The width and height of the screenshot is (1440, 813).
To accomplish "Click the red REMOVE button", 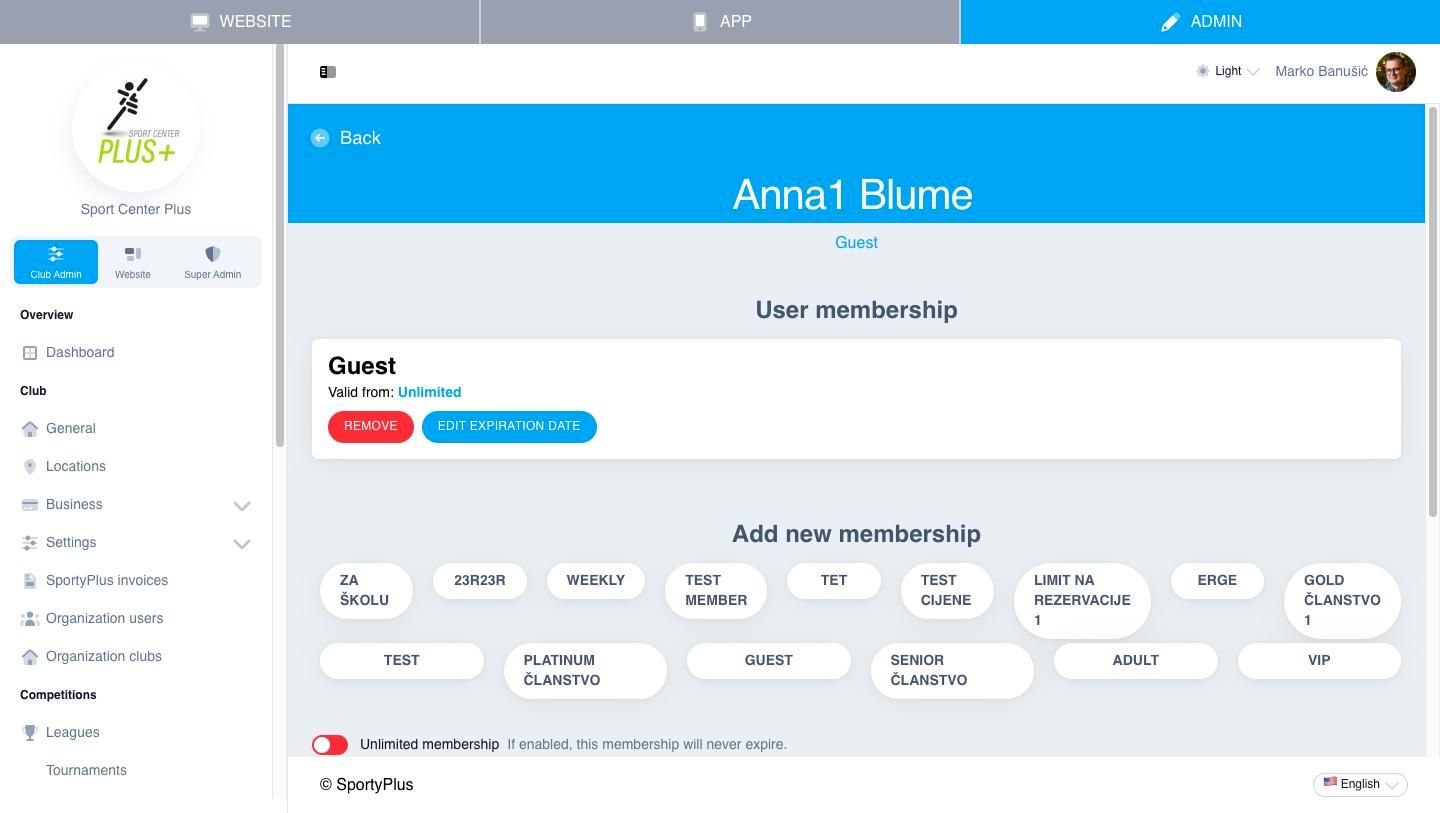I will [x=371, y=427].
